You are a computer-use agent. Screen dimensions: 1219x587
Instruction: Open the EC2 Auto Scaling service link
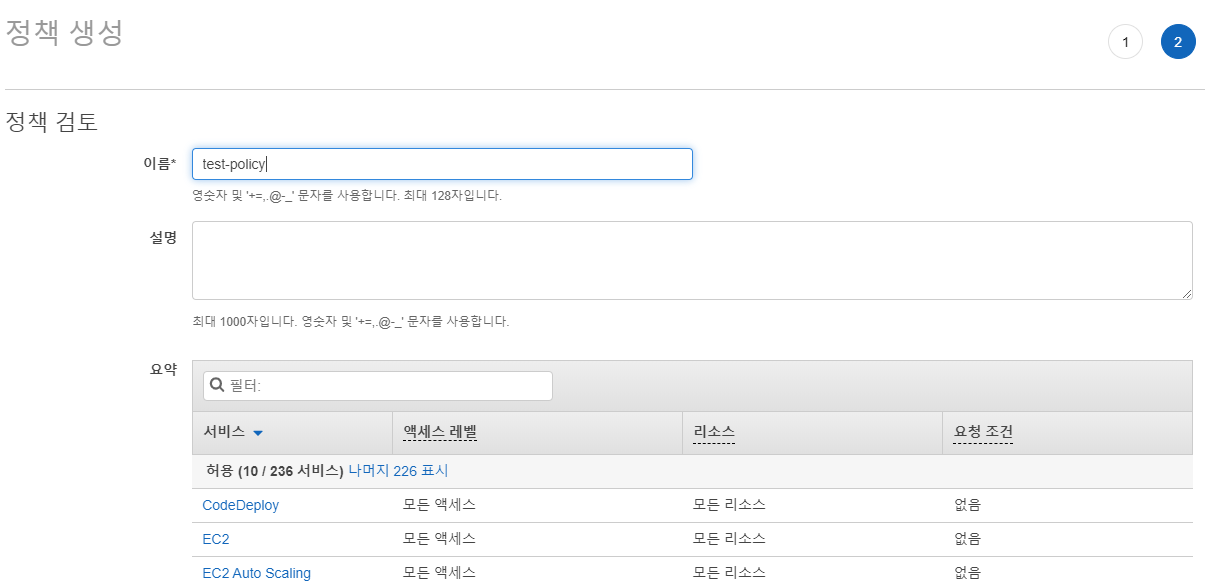click(x=257, y=573)
